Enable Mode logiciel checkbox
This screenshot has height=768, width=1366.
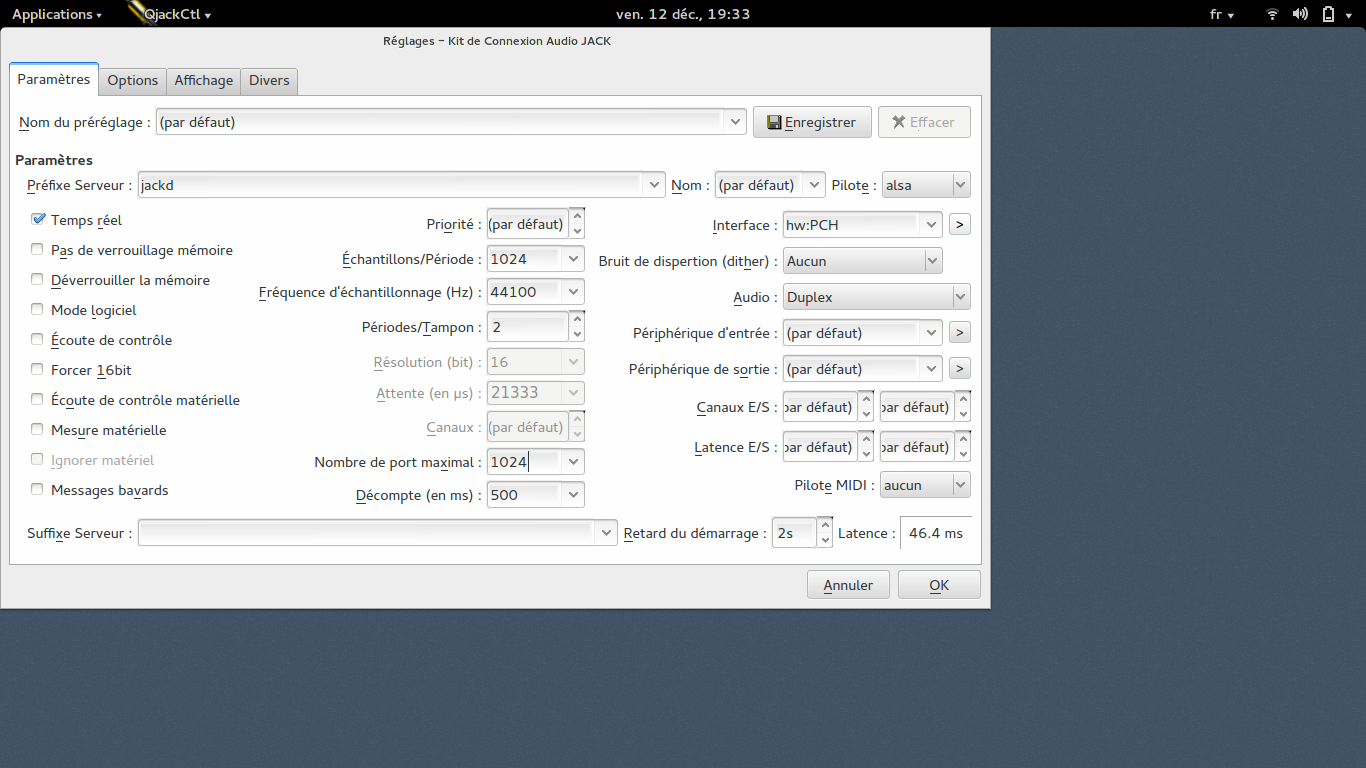38,310
